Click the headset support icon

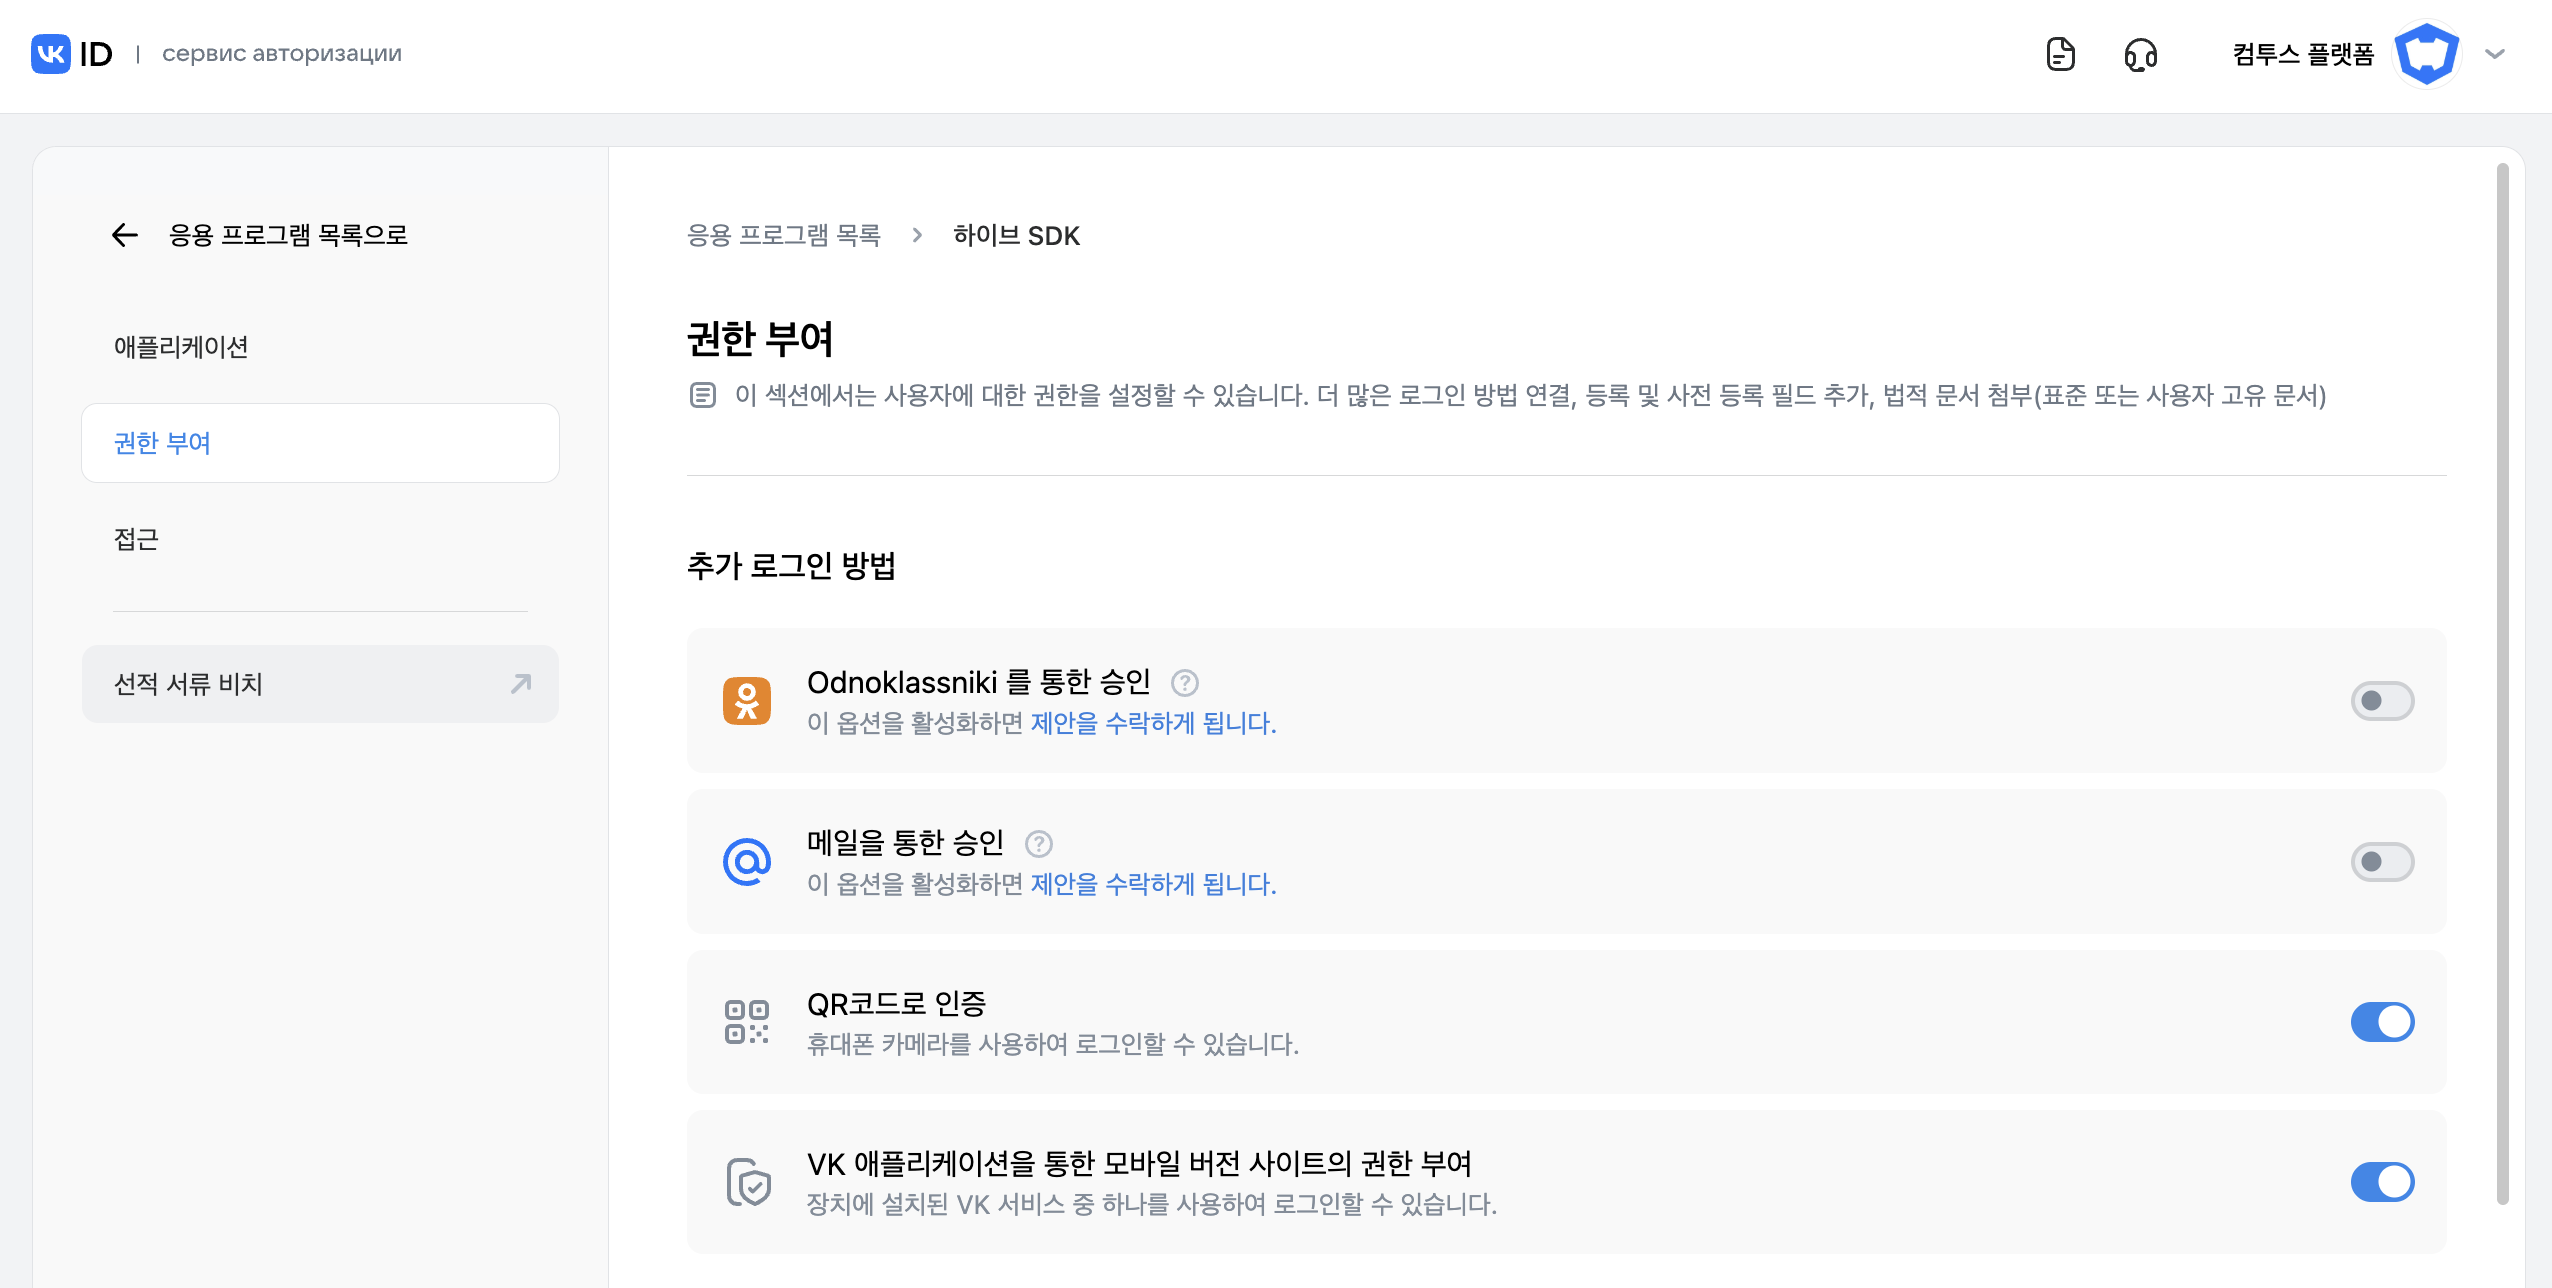[x=2140, y=54]
